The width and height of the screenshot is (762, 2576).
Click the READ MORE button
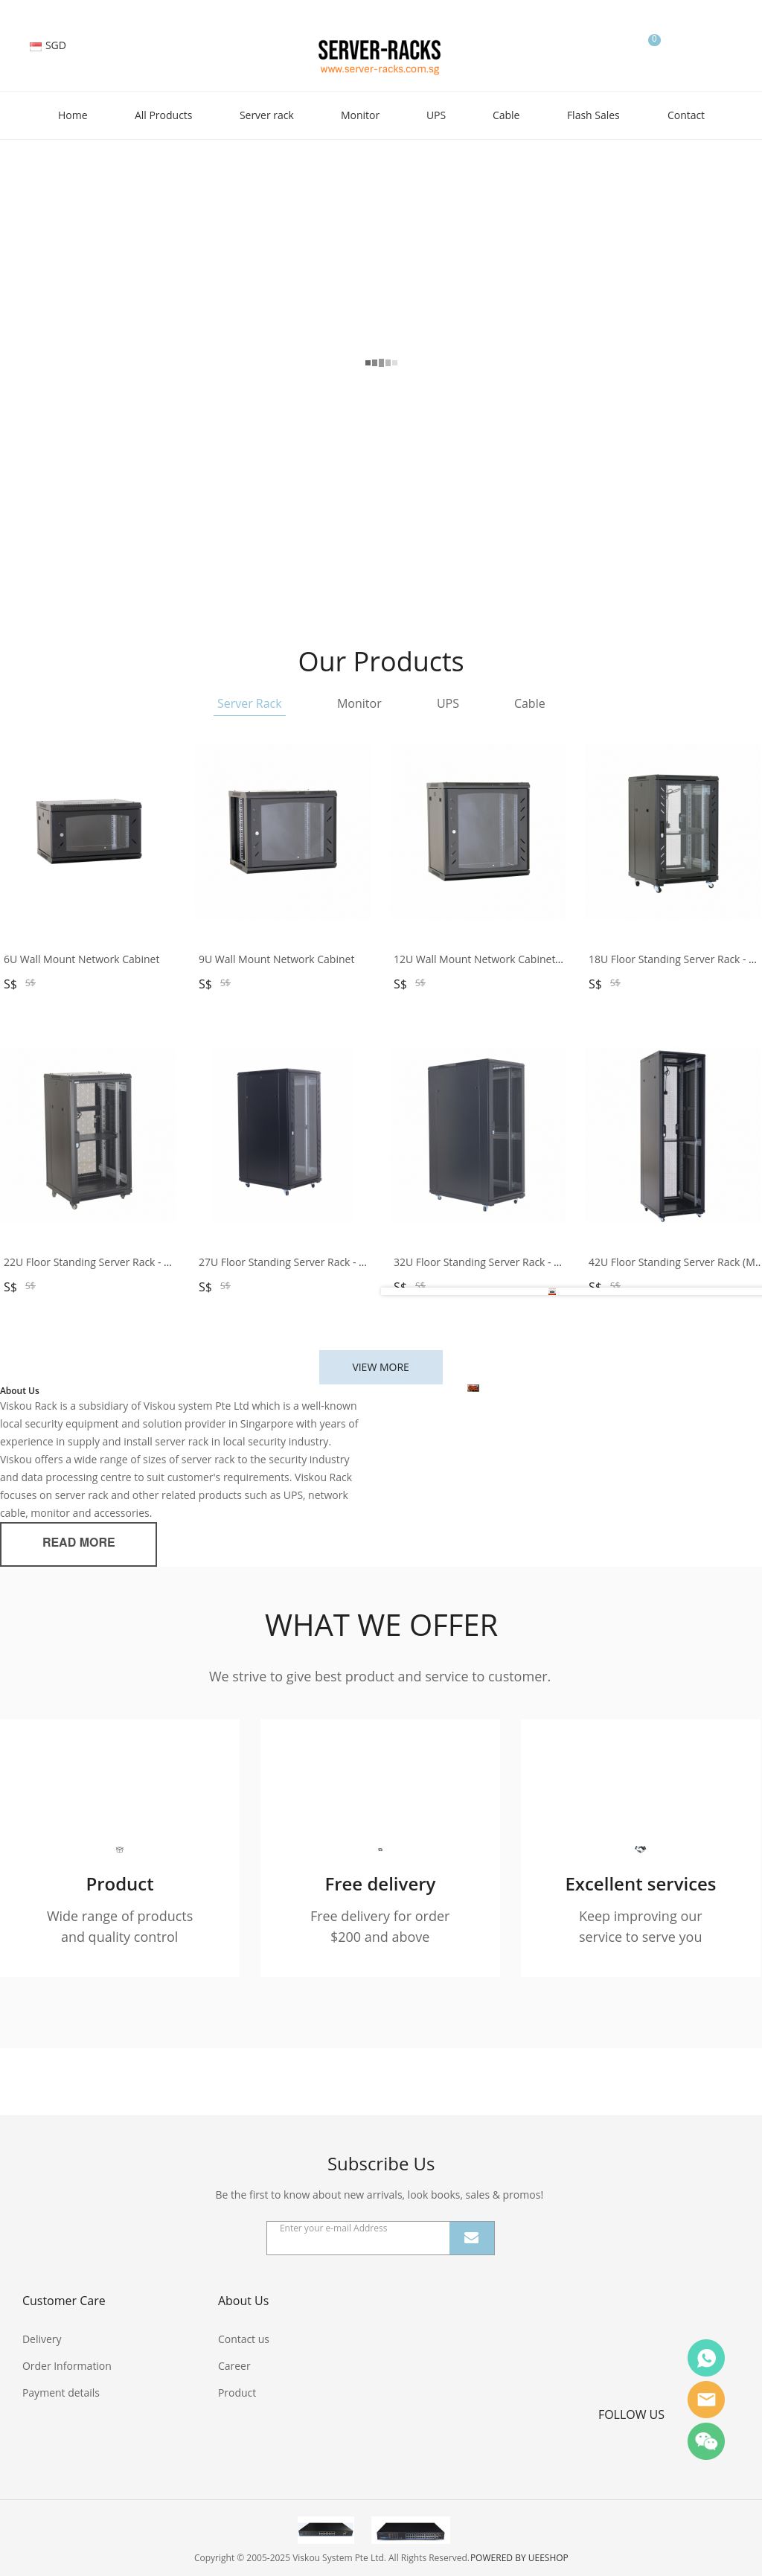[x=78, y=1544]
